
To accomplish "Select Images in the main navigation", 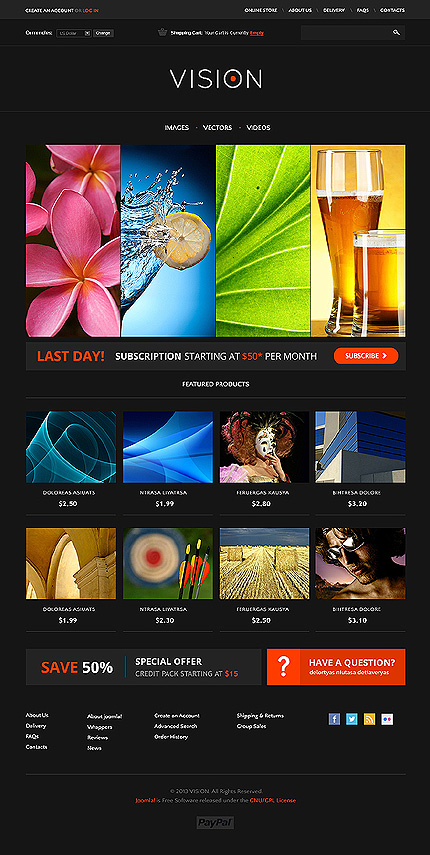I will point(177,128).
